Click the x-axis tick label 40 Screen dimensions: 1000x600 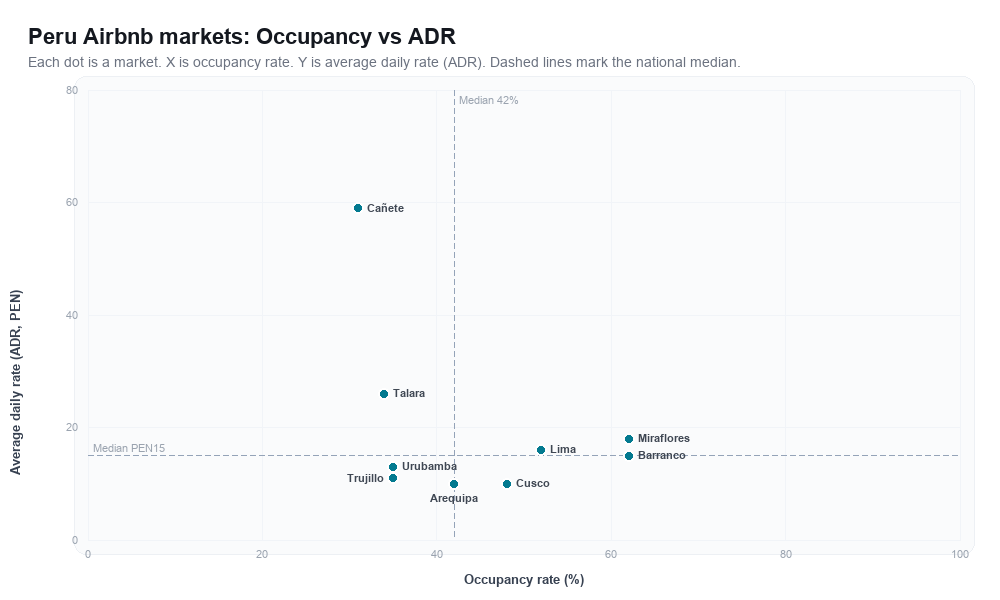(x=437, y=555)
